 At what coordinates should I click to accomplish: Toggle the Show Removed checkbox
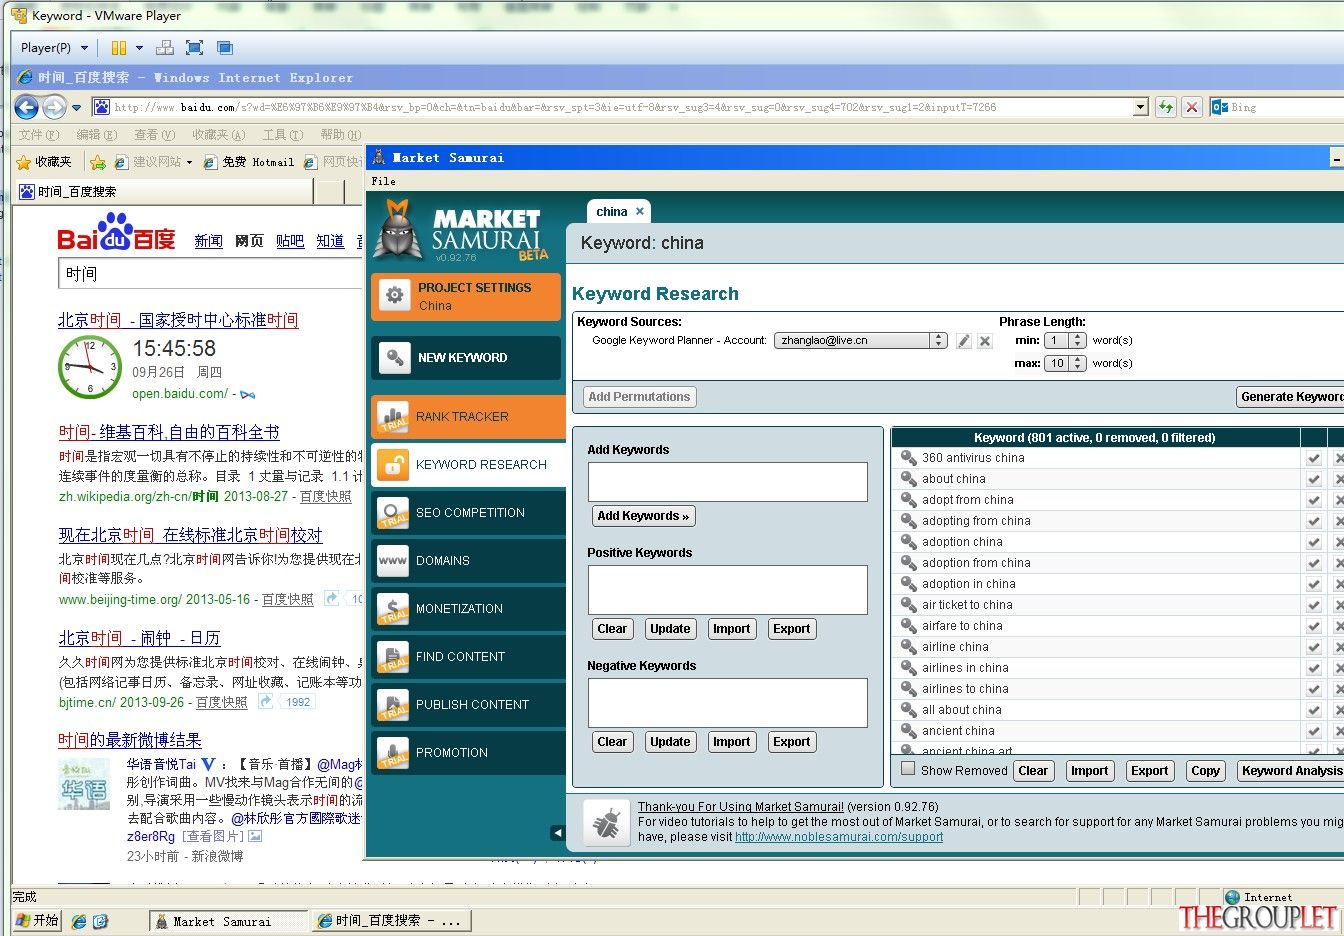pyautogui.click(x=908, y=769)
